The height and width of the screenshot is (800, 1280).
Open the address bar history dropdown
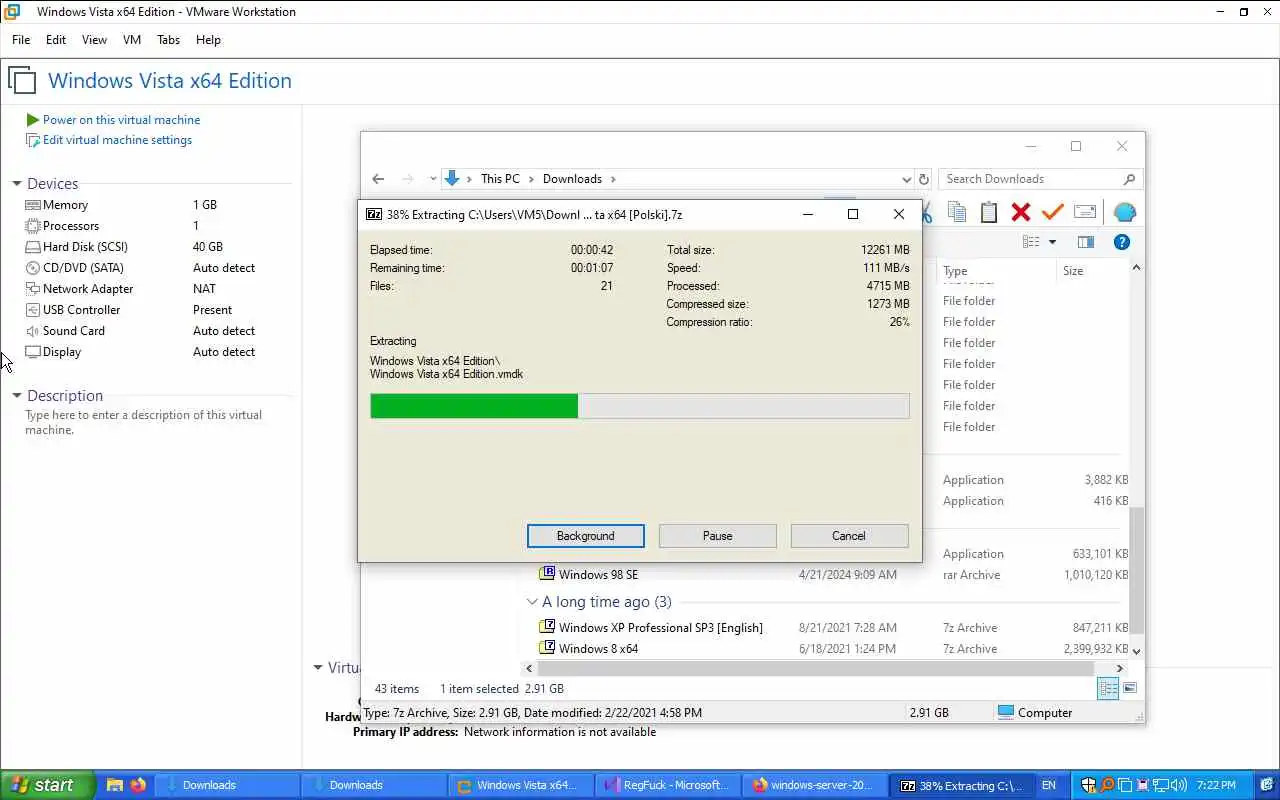(x=906, y=179)
